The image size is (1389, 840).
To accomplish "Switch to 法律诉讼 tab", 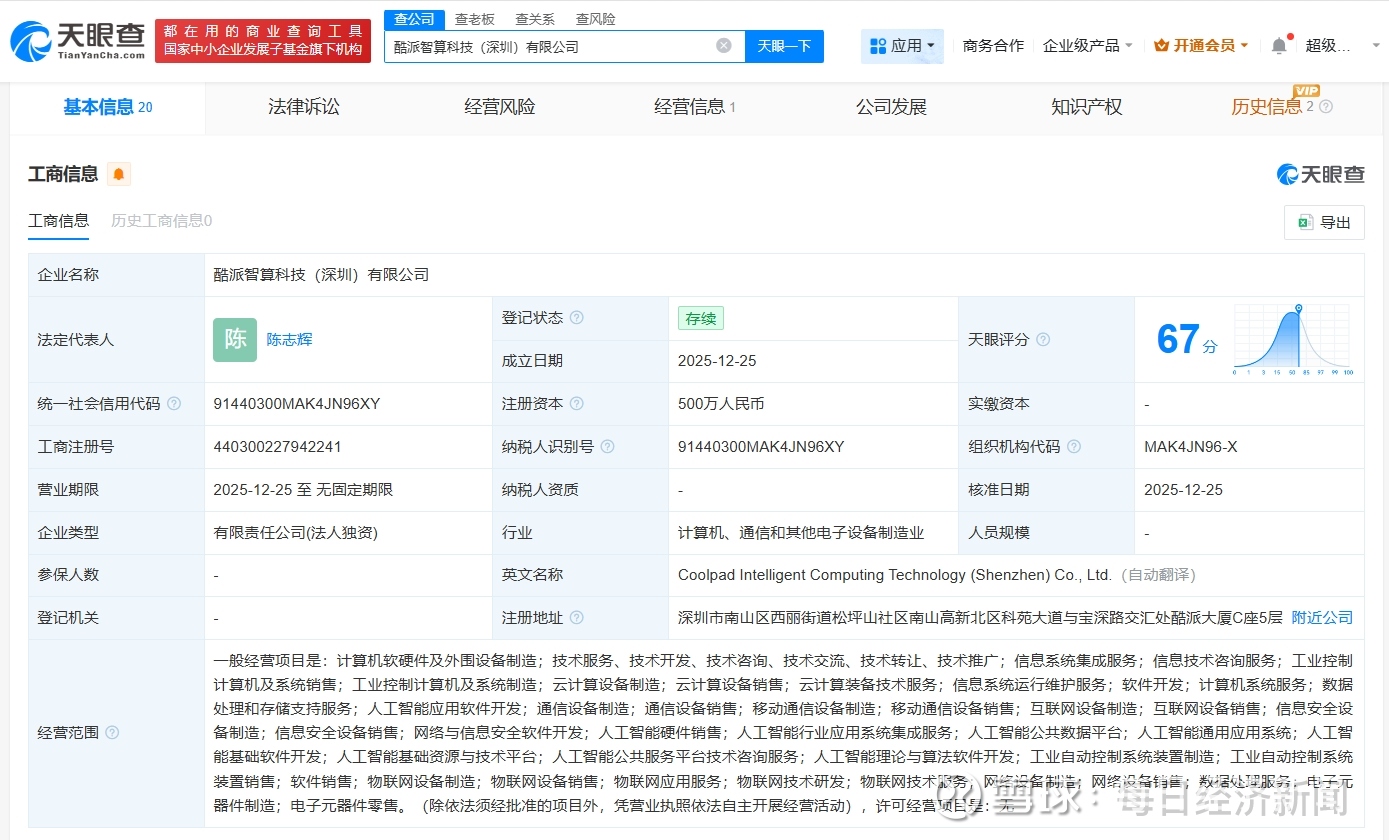I will (304, 107).
